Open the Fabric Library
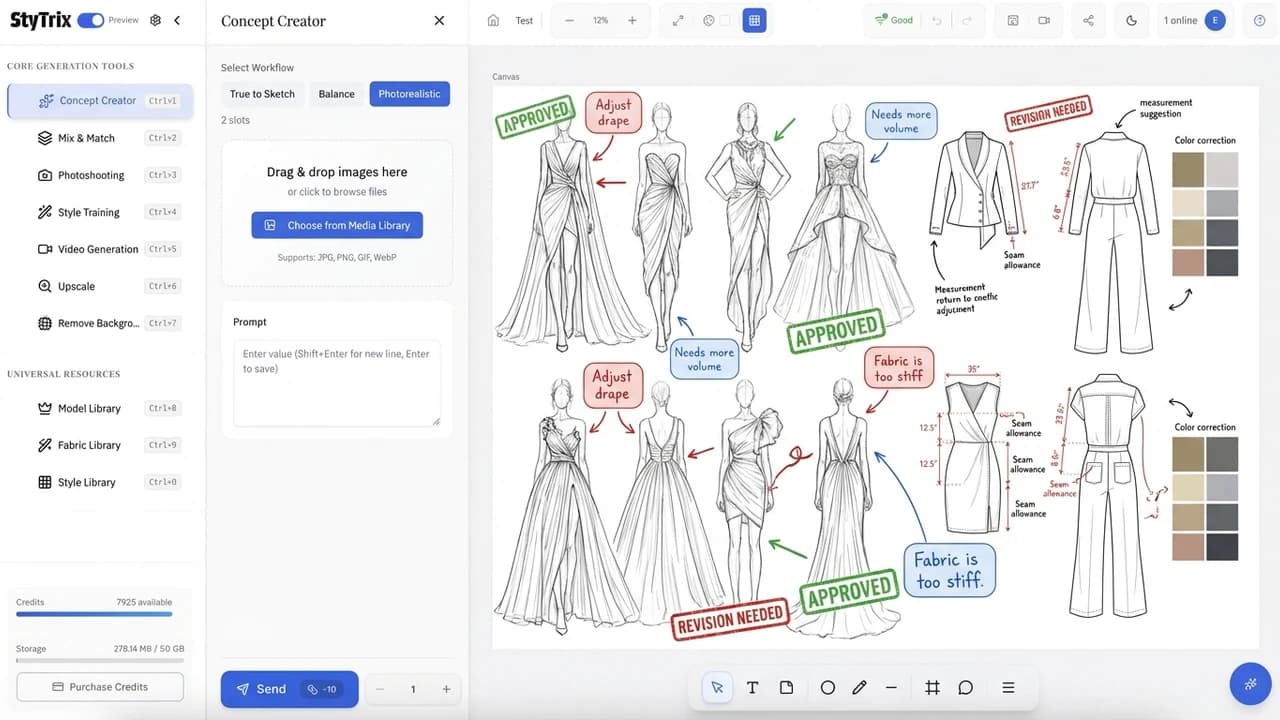The height and width of the screenshot is (720, 1280). [x=88, y=444]
